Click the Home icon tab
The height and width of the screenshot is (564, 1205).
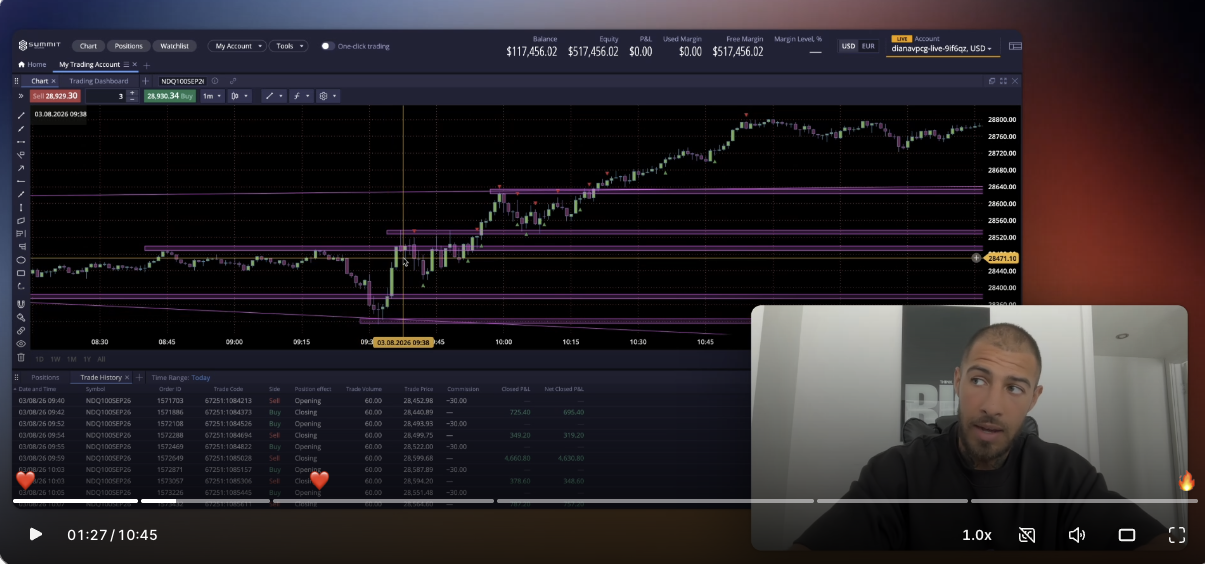(32, 65)
